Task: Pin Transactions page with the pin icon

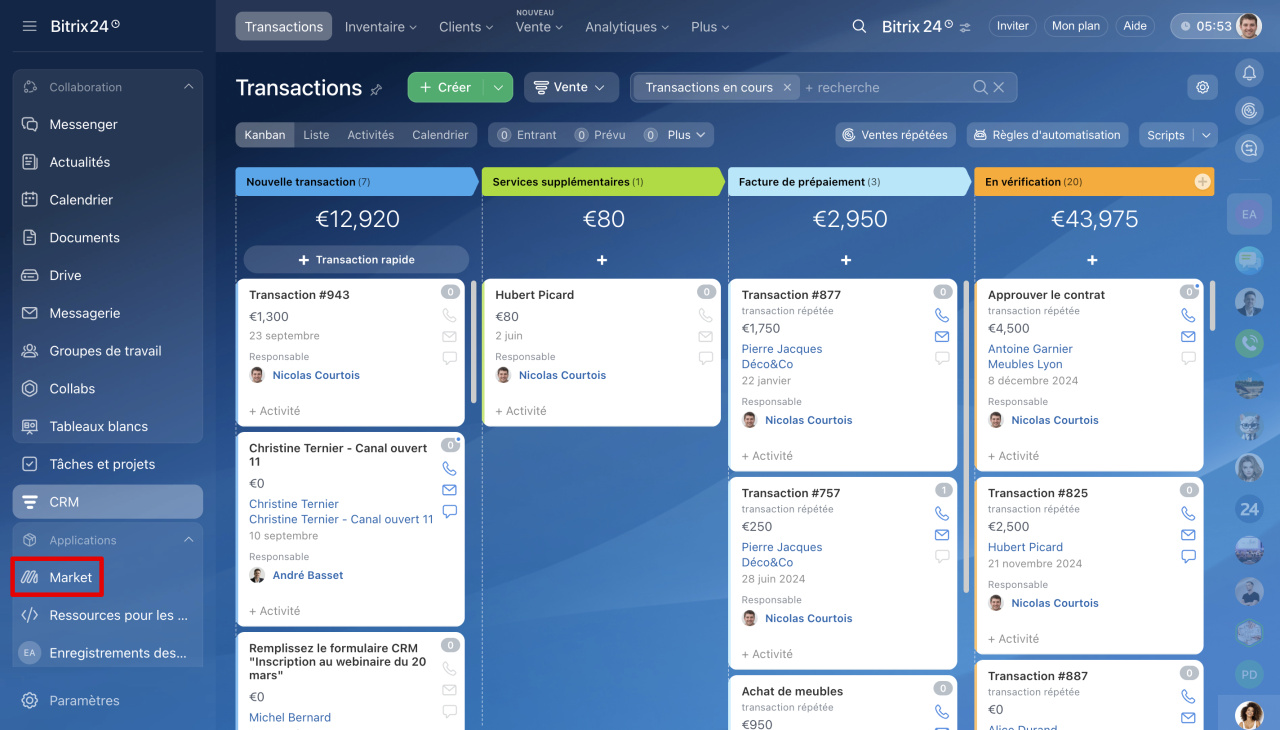Action: [x=376, y=89]
